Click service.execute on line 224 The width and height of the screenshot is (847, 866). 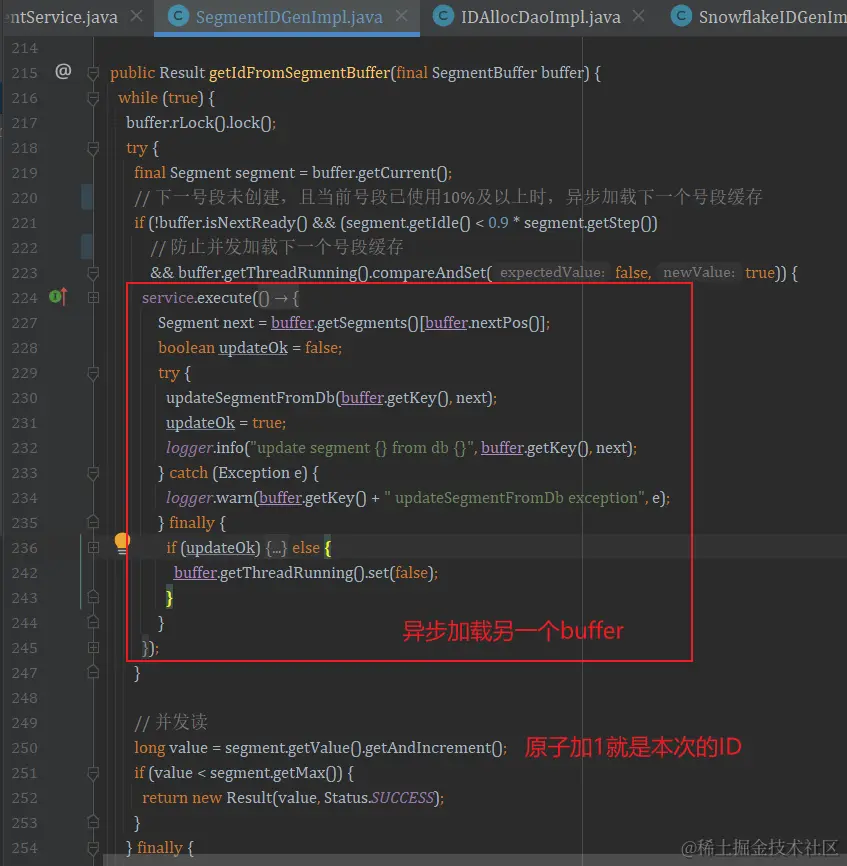(x=197, y=298)
